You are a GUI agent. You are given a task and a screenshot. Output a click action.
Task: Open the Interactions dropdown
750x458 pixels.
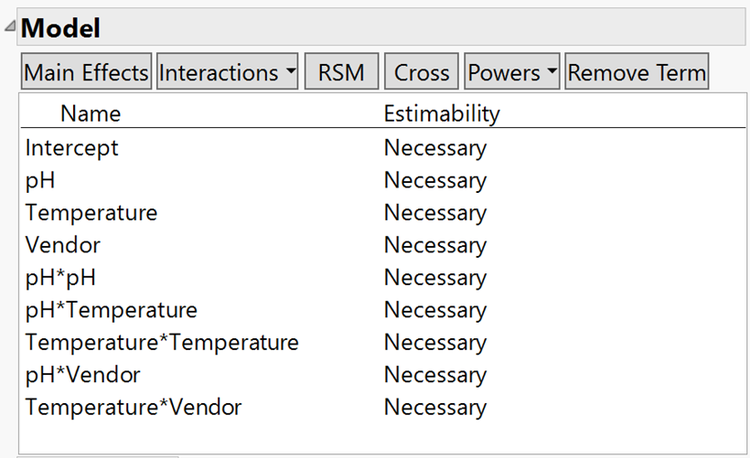[227, 73]
